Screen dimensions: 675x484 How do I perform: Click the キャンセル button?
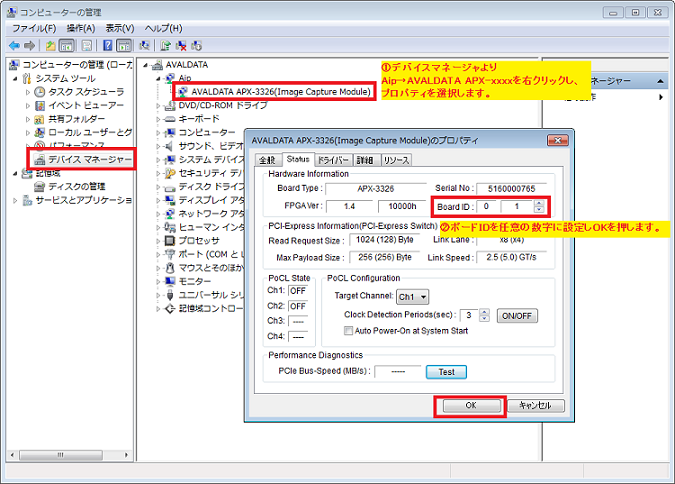point(536,406)
